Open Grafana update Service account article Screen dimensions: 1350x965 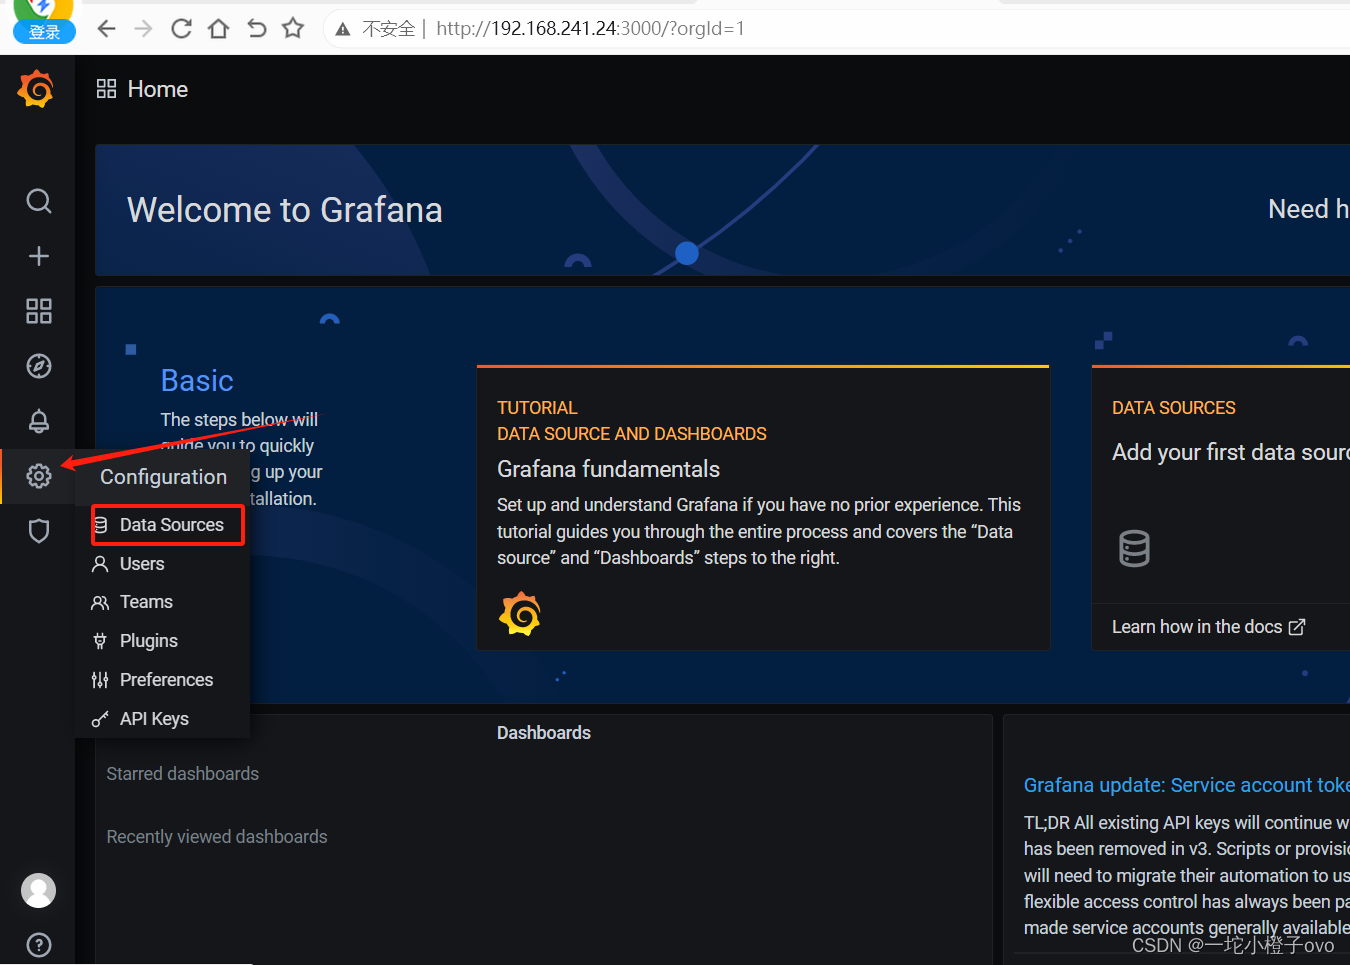pos(1186,785)
